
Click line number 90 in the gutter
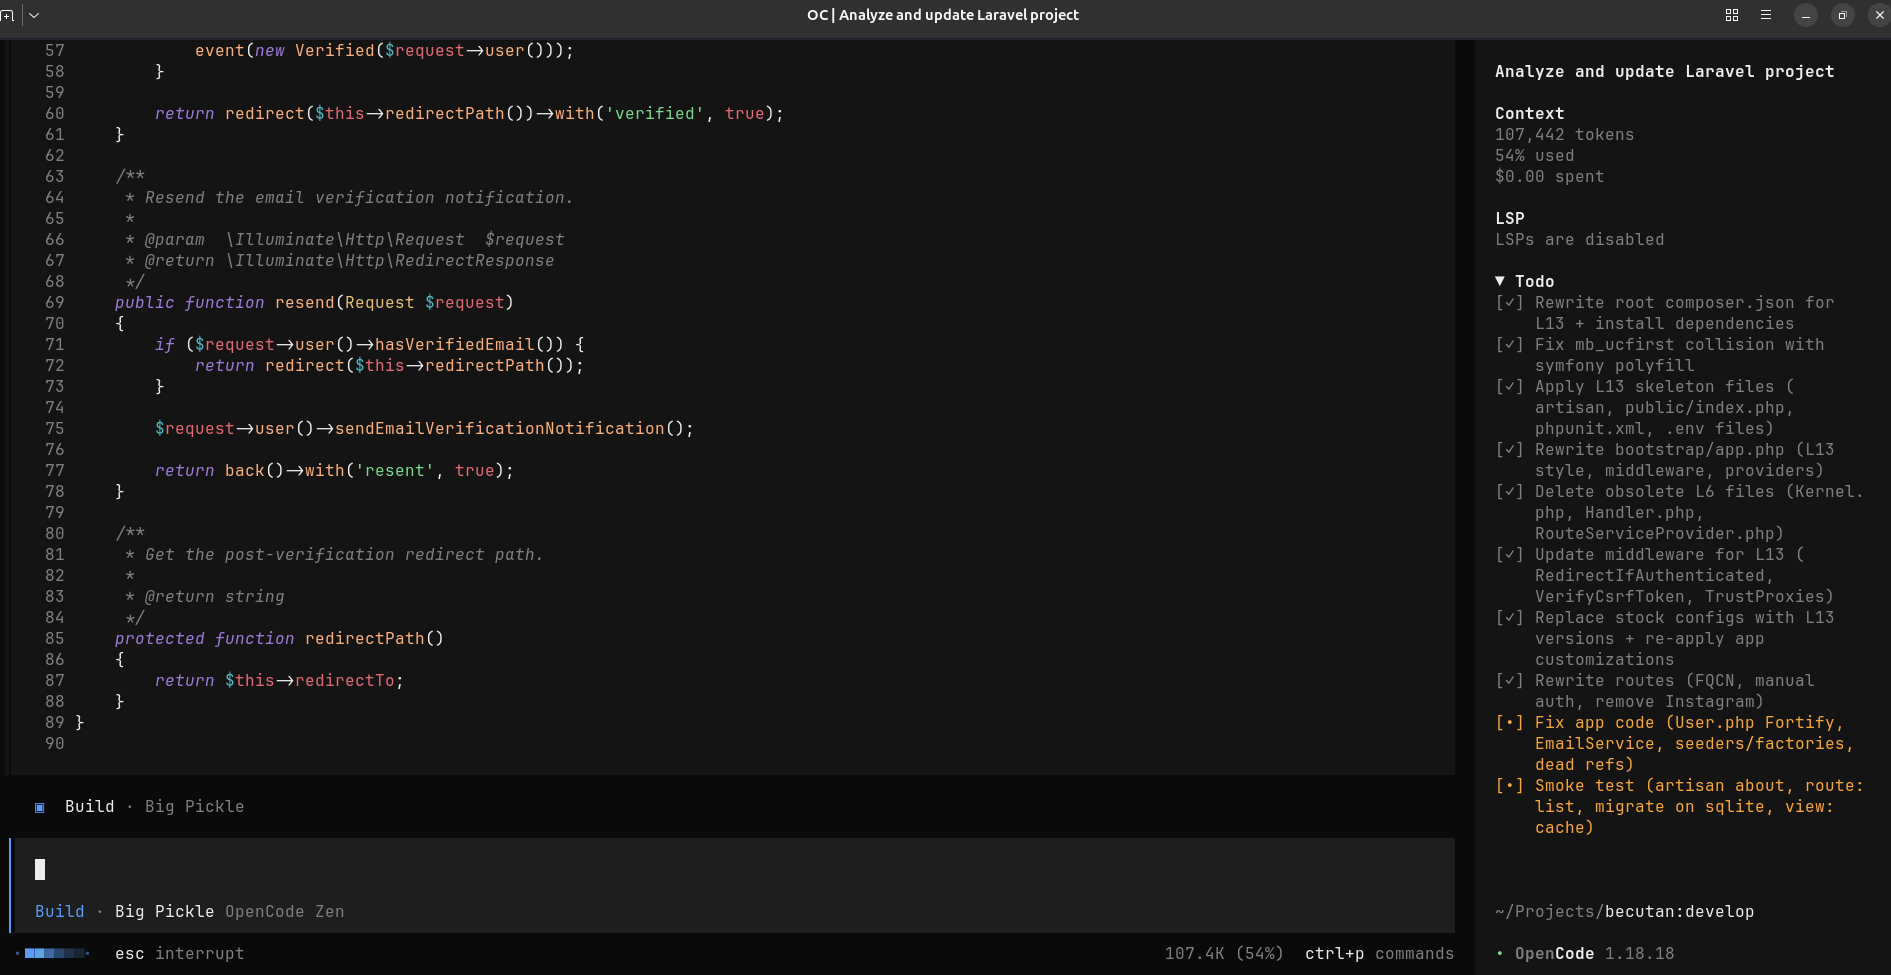[54, 743]
